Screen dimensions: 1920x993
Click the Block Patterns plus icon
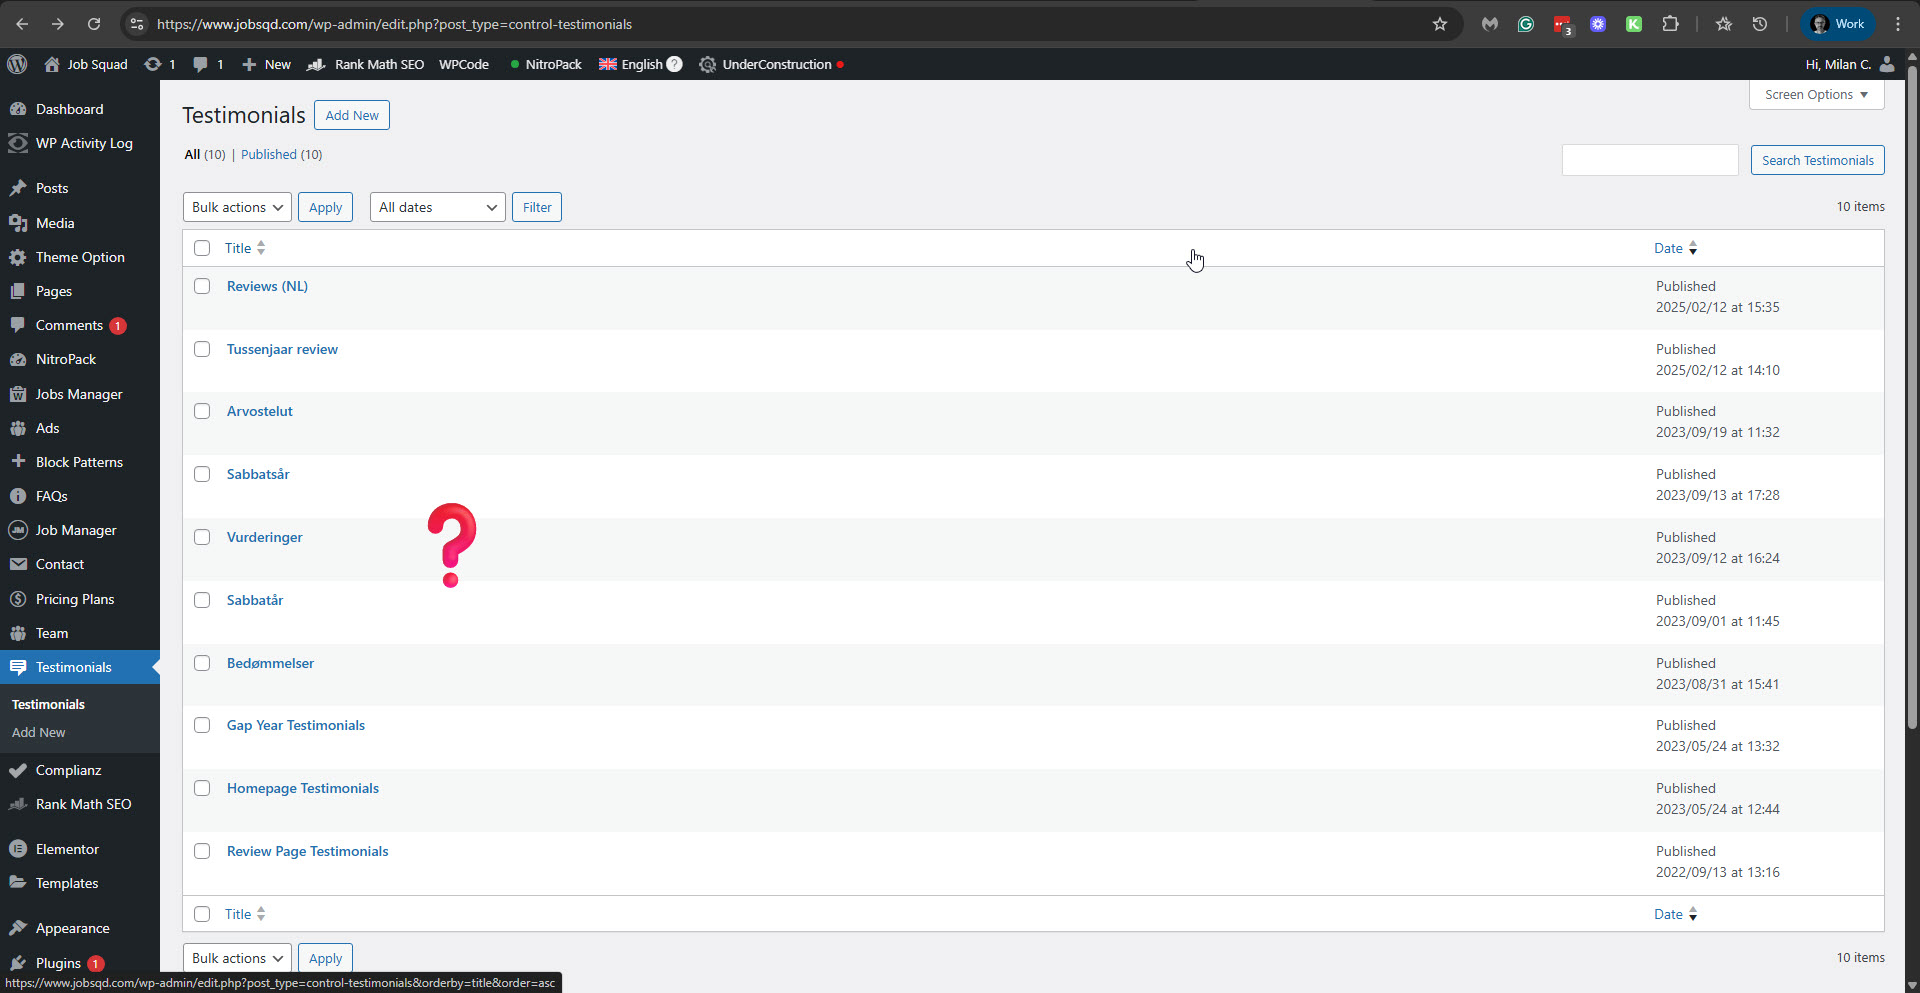click(x=18, y=462)
